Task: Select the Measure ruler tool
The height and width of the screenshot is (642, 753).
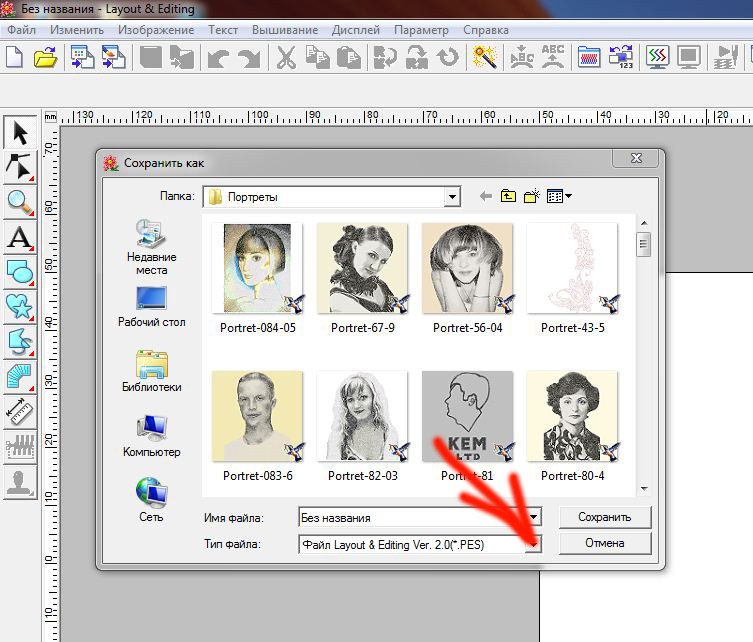Action: [x=19, y=411]
